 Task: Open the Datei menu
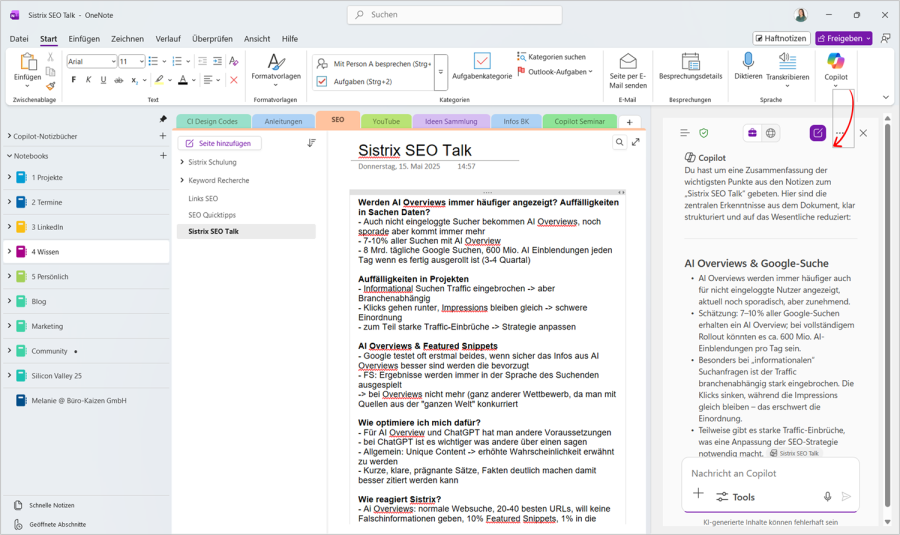19,38
